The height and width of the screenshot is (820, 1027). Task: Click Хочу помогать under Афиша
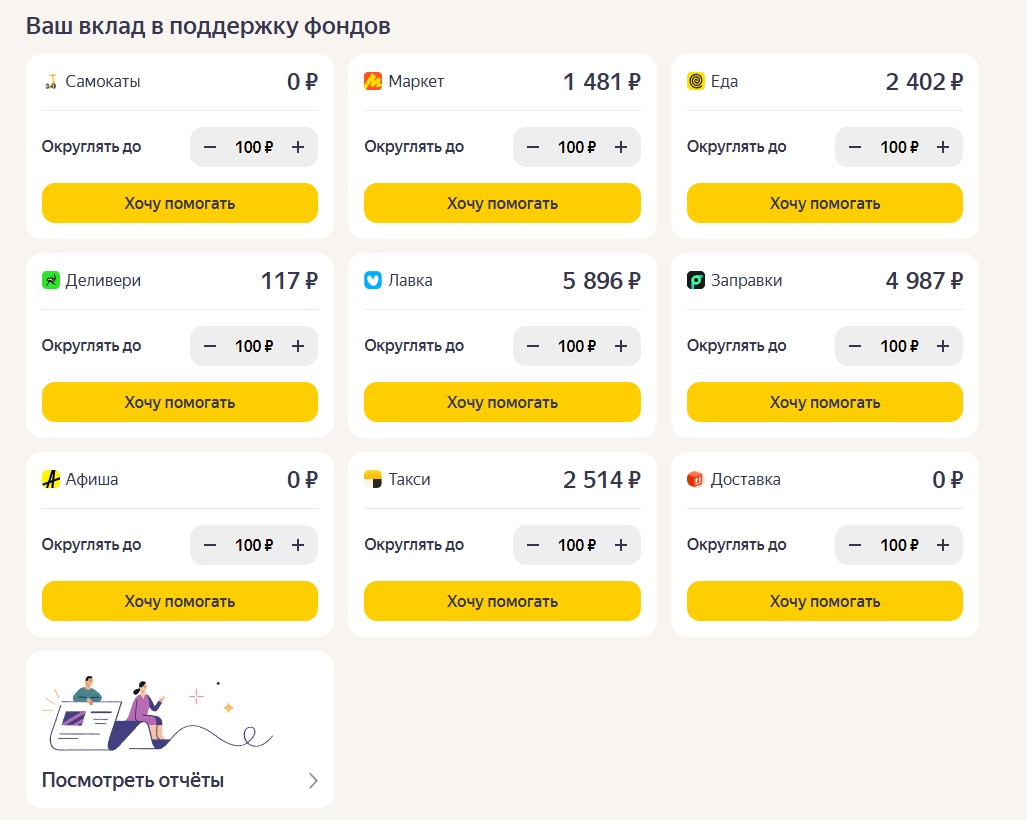tap(180, 601)
